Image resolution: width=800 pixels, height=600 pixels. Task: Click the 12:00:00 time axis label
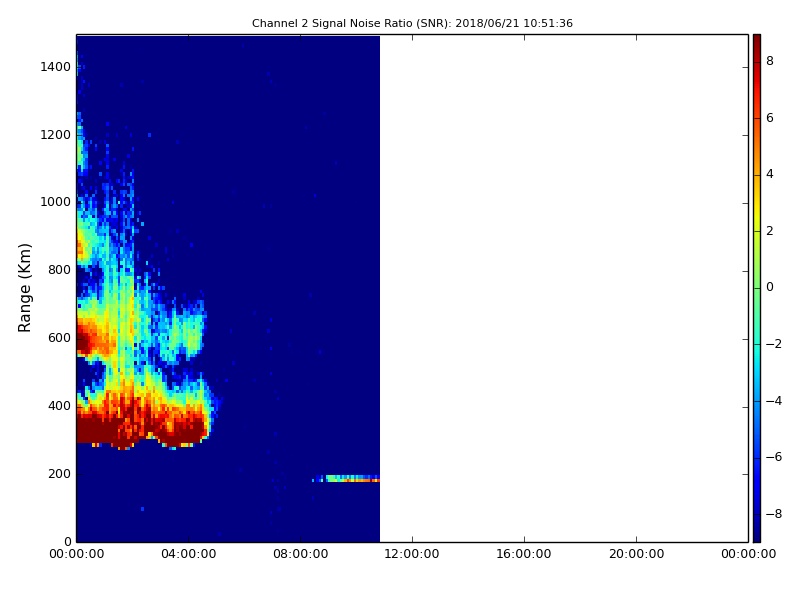412,554
